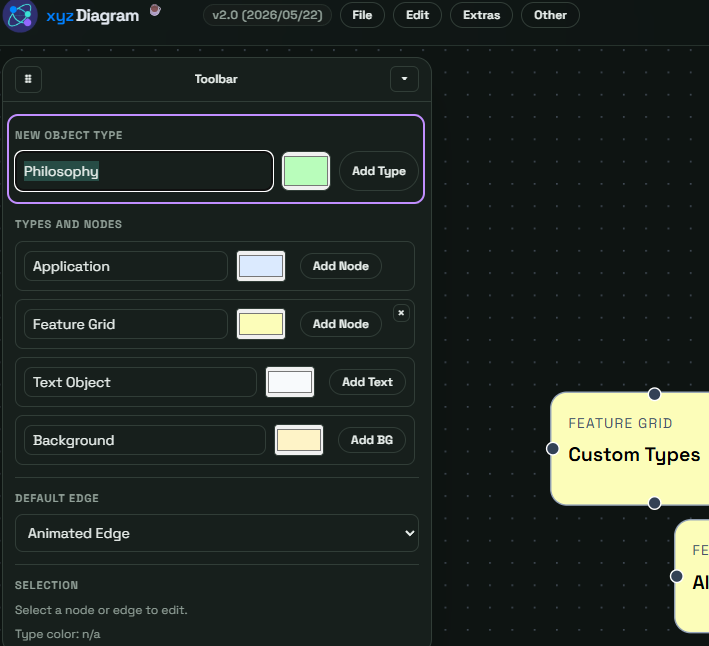Screen dimensions: 709x646
Task: Open the Edit menu
Action: [x=417, y=15]
